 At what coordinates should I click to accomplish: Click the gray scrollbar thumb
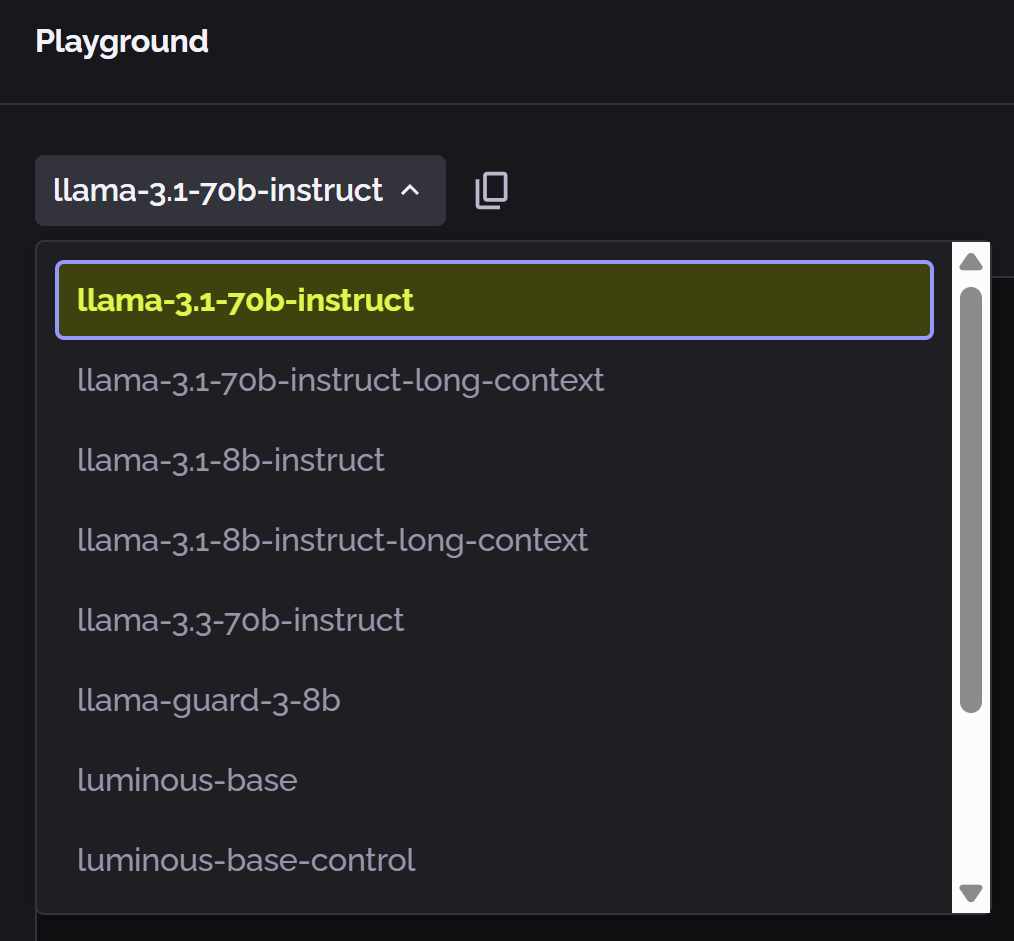coord(970,500)
